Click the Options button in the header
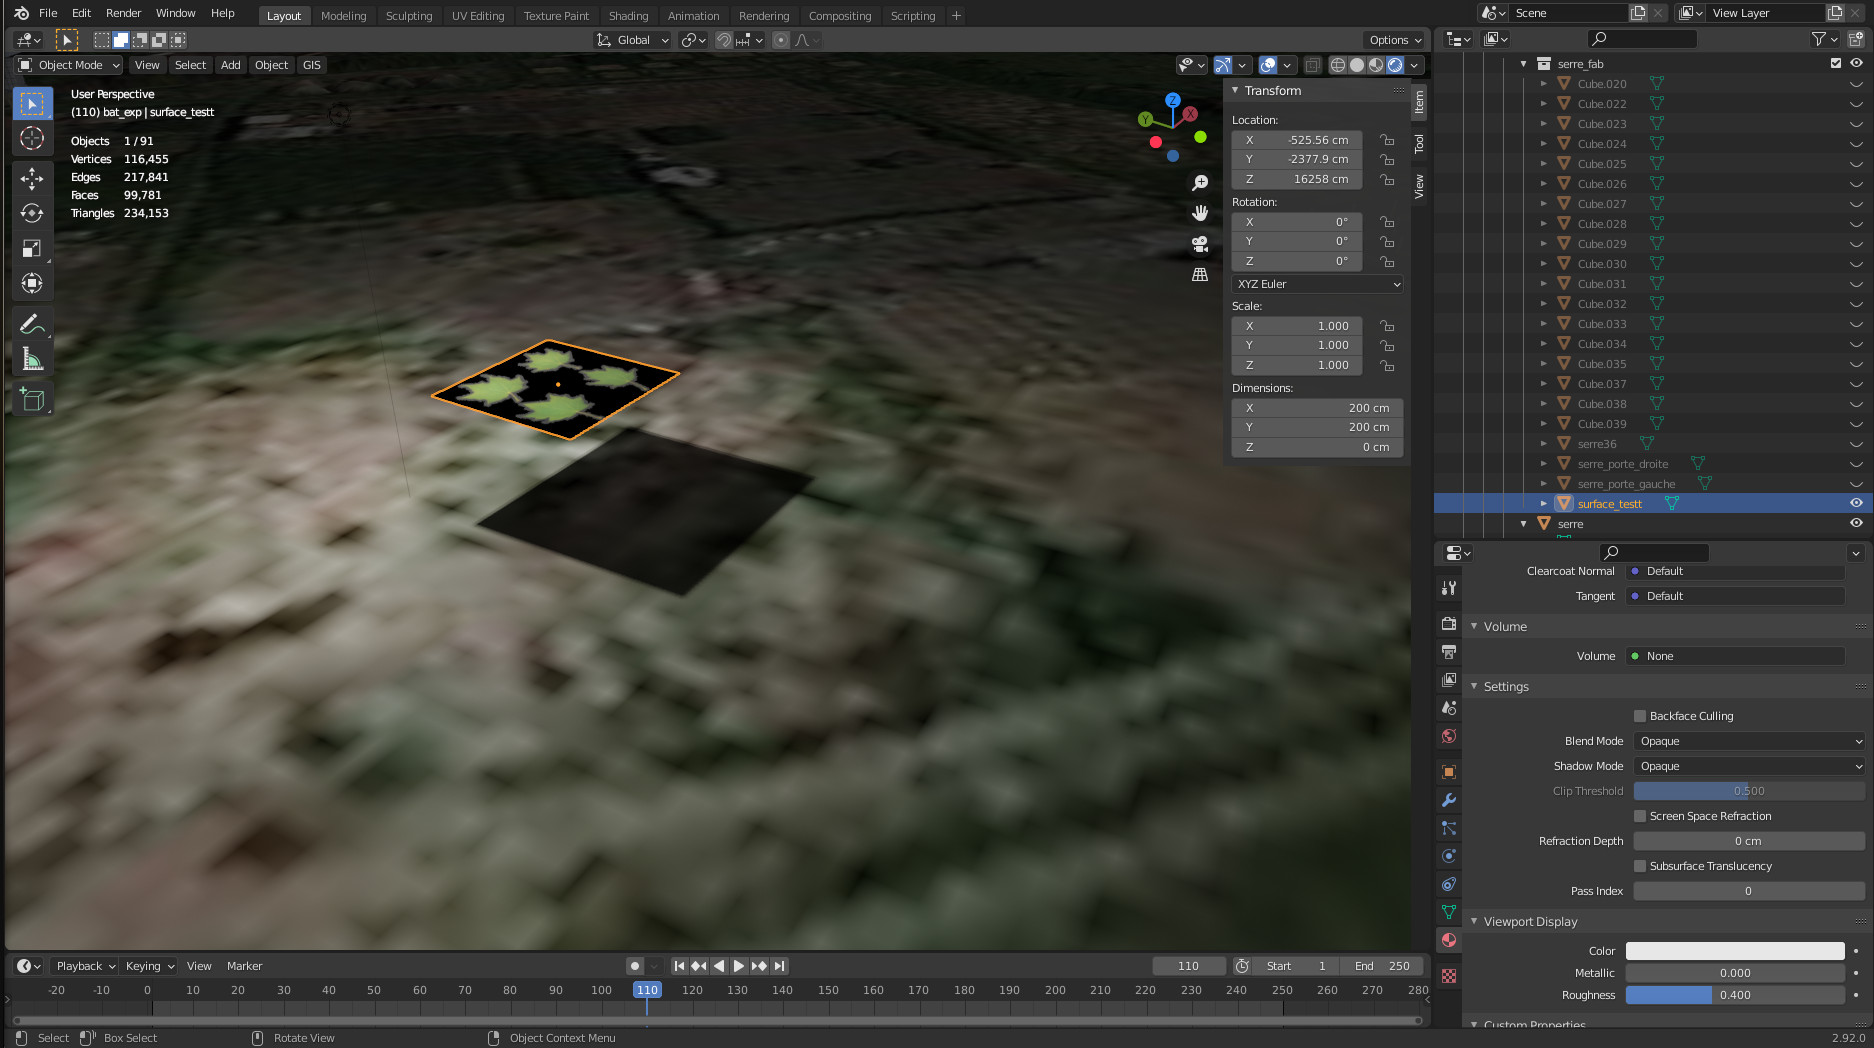Viewport: 1874px width, 1048px height. click(1395, 40)
